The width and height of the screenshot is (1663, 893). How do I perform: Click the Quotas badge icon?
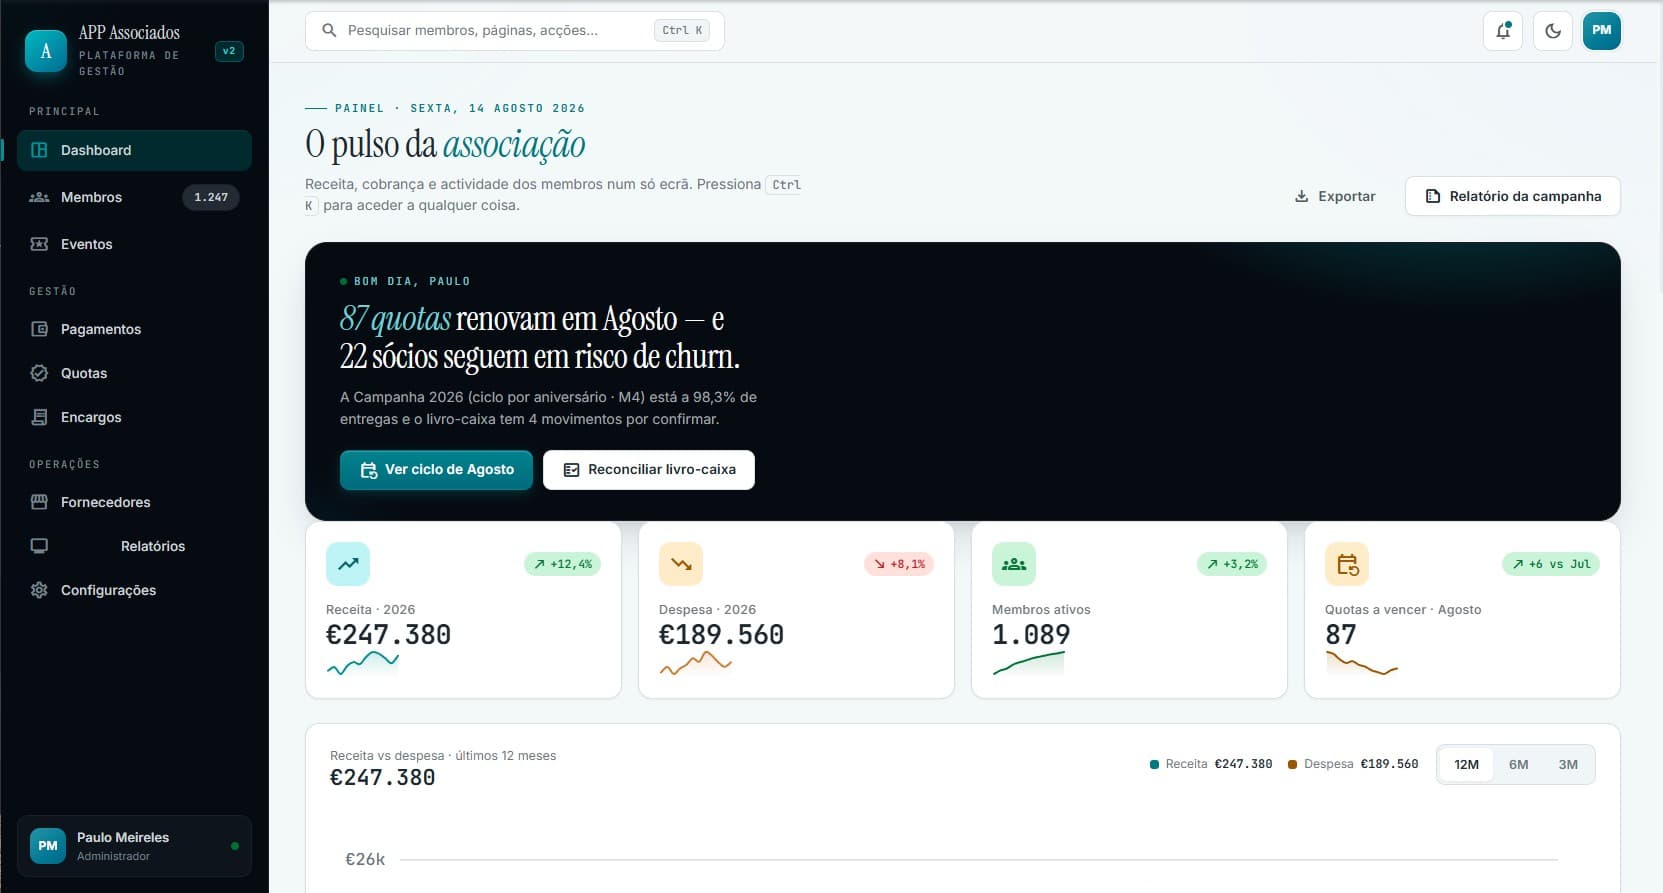point(39,373)
